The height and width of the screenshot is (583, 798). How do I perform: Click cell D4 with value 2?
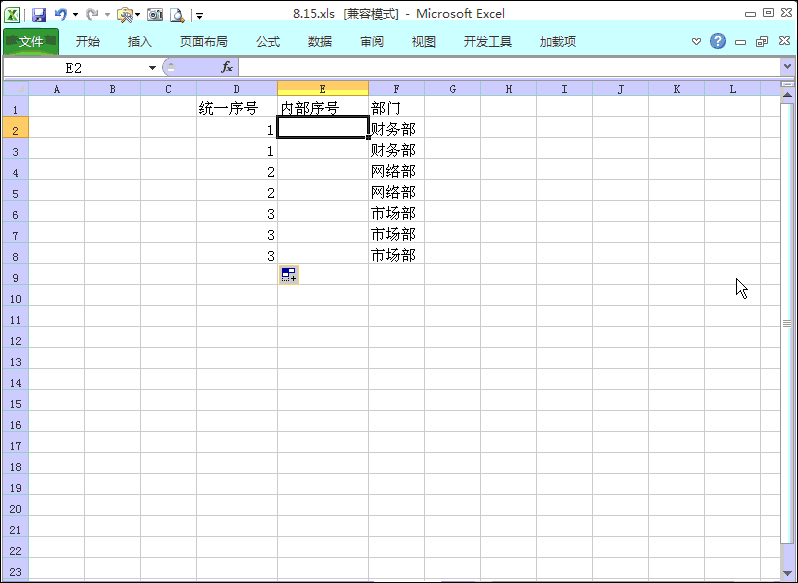(237, 169)
